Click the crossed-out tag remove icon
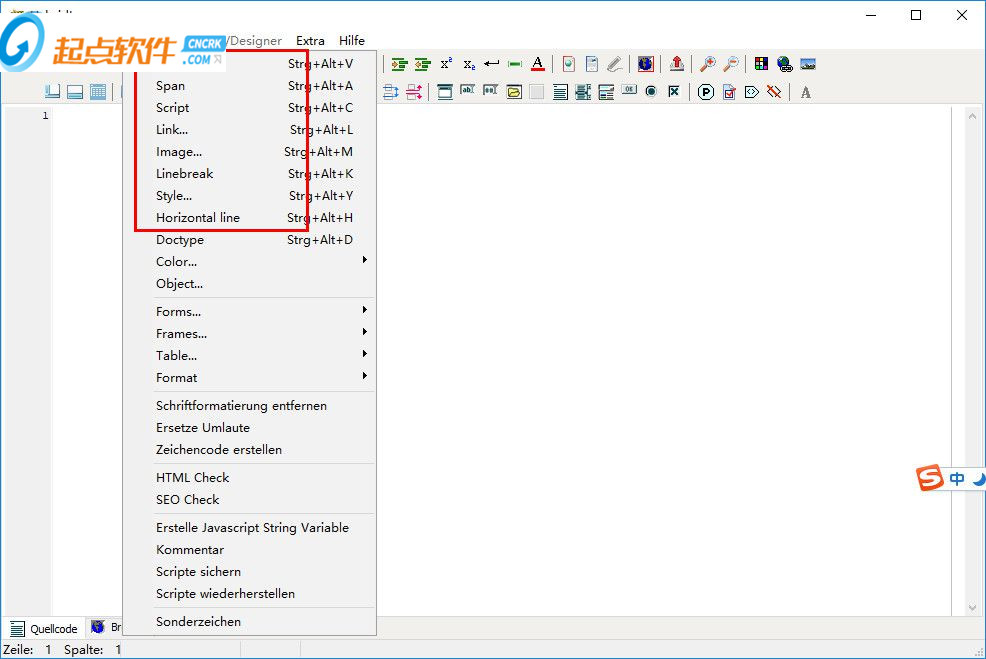 [774, 92]
